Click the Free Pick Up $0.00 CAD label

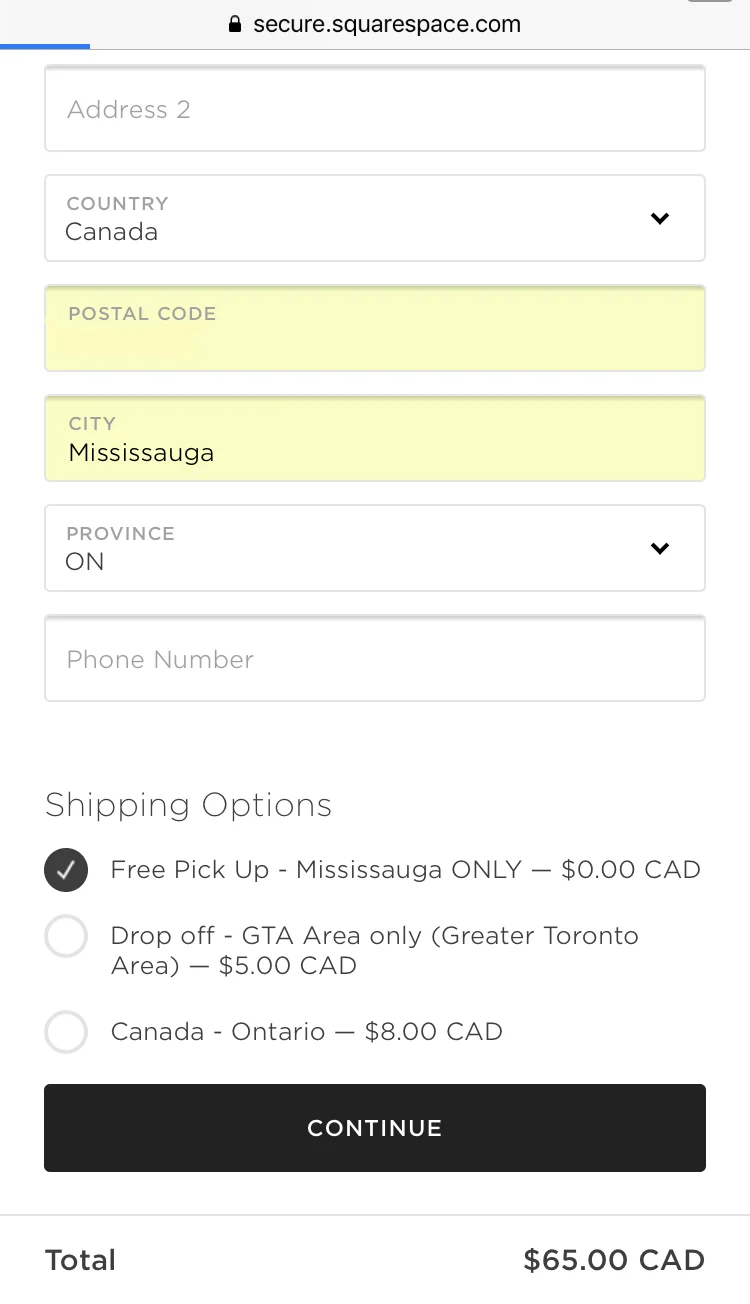click(x=405, y=870)
